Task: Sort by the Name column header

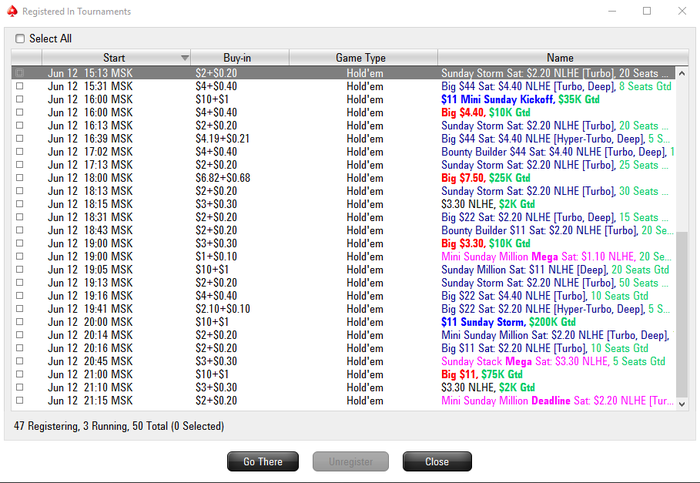Action: pos(562,58)
